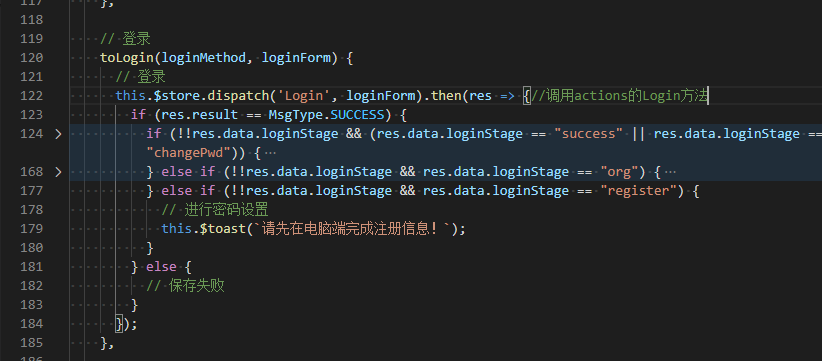The height and width of the screenshot is (361, 822).
Task: Expand ellipsis after "changePwd")) {
Action: (x=271, y=153)
